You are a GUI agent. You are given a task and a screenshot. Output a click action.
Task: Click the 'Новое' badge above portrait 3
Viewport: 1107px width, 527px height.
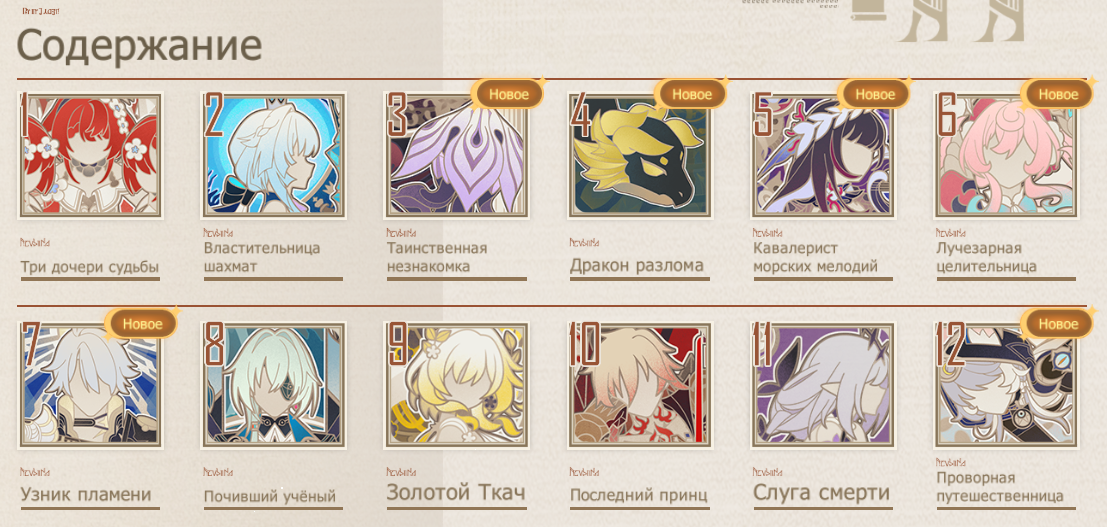coord(509,95)
